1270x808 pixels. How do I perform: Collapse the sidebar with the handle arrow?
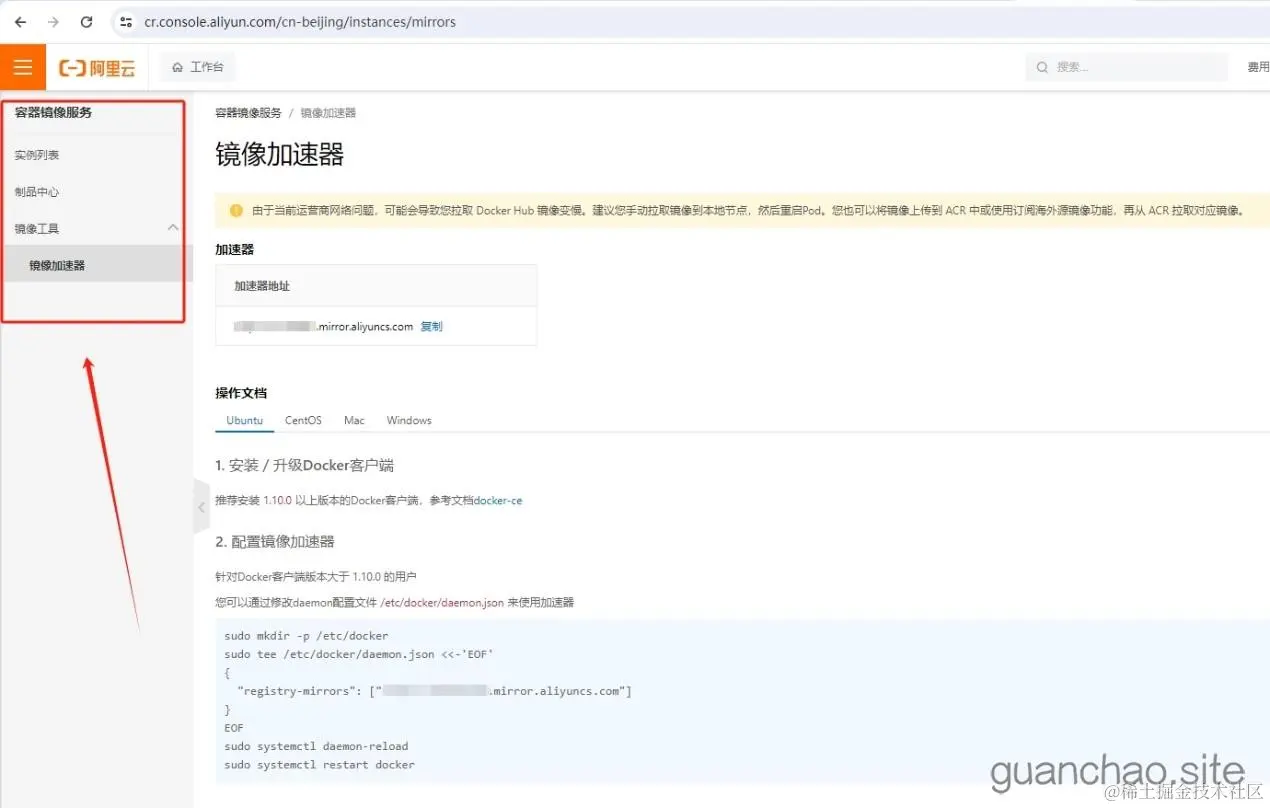click(x=201, y=507)
